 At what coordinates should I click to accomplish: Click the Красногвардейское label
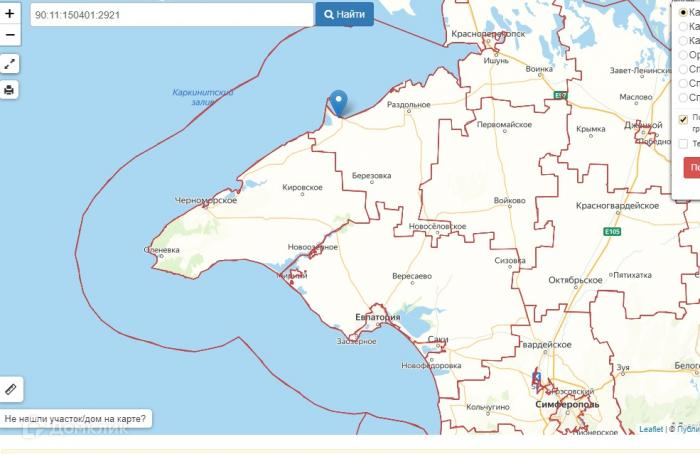(617, 206)
